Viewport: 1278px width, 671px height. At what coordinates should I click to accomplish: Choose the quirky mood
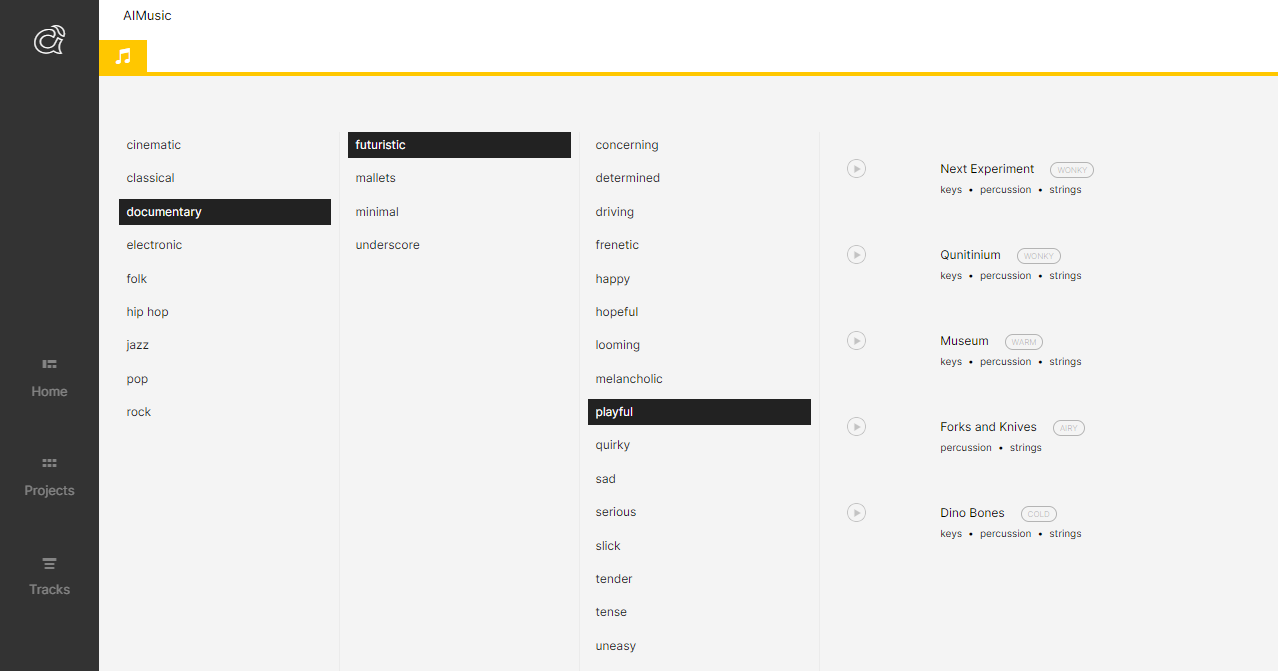(x=613, y=445)
